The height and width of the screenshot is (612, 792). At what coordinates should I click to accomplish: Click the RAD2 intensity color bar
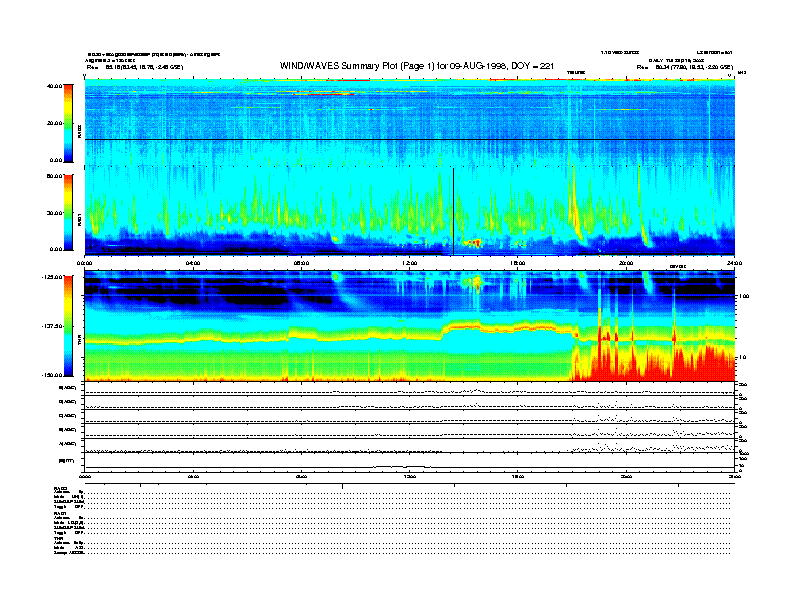tap(69, 124)
